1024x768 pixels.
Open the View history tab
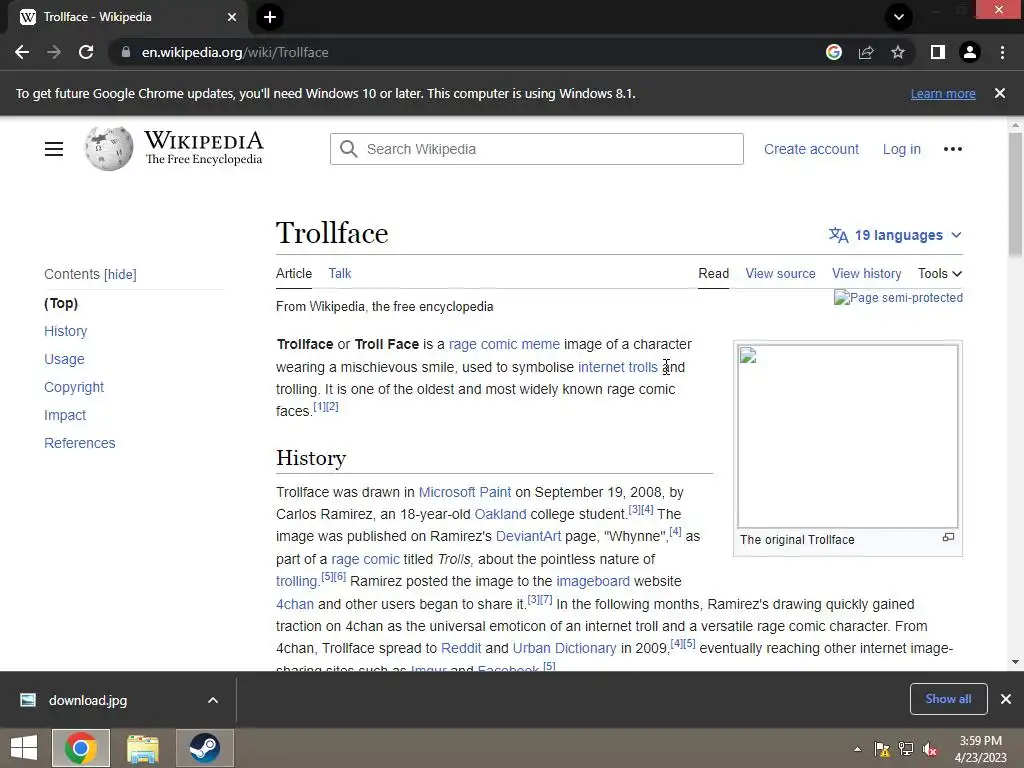tap(866, 274)
